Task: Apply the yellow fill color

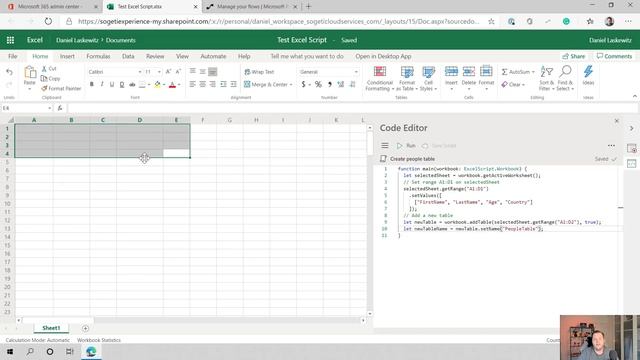Action: (157, 84)
